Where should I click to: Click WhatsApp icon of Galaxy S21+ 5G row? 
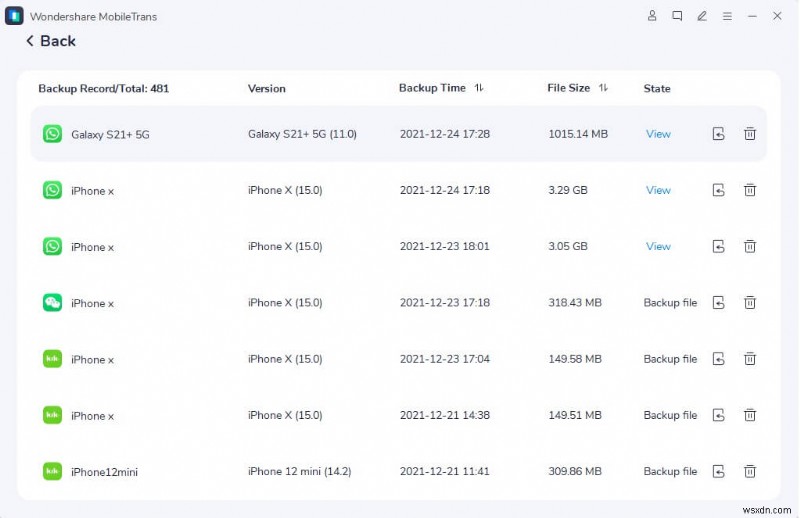[x=52, y=134]
